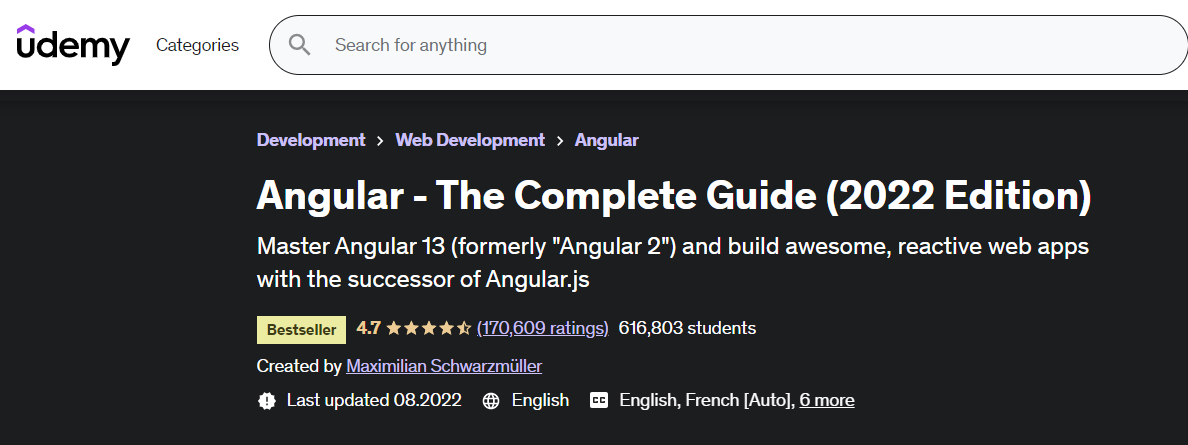Open Maximilian Schwarzmüller instructor profile
The width and height of the screenshot is (1188, 445).
pyautogui.click(x=444, y=366)
